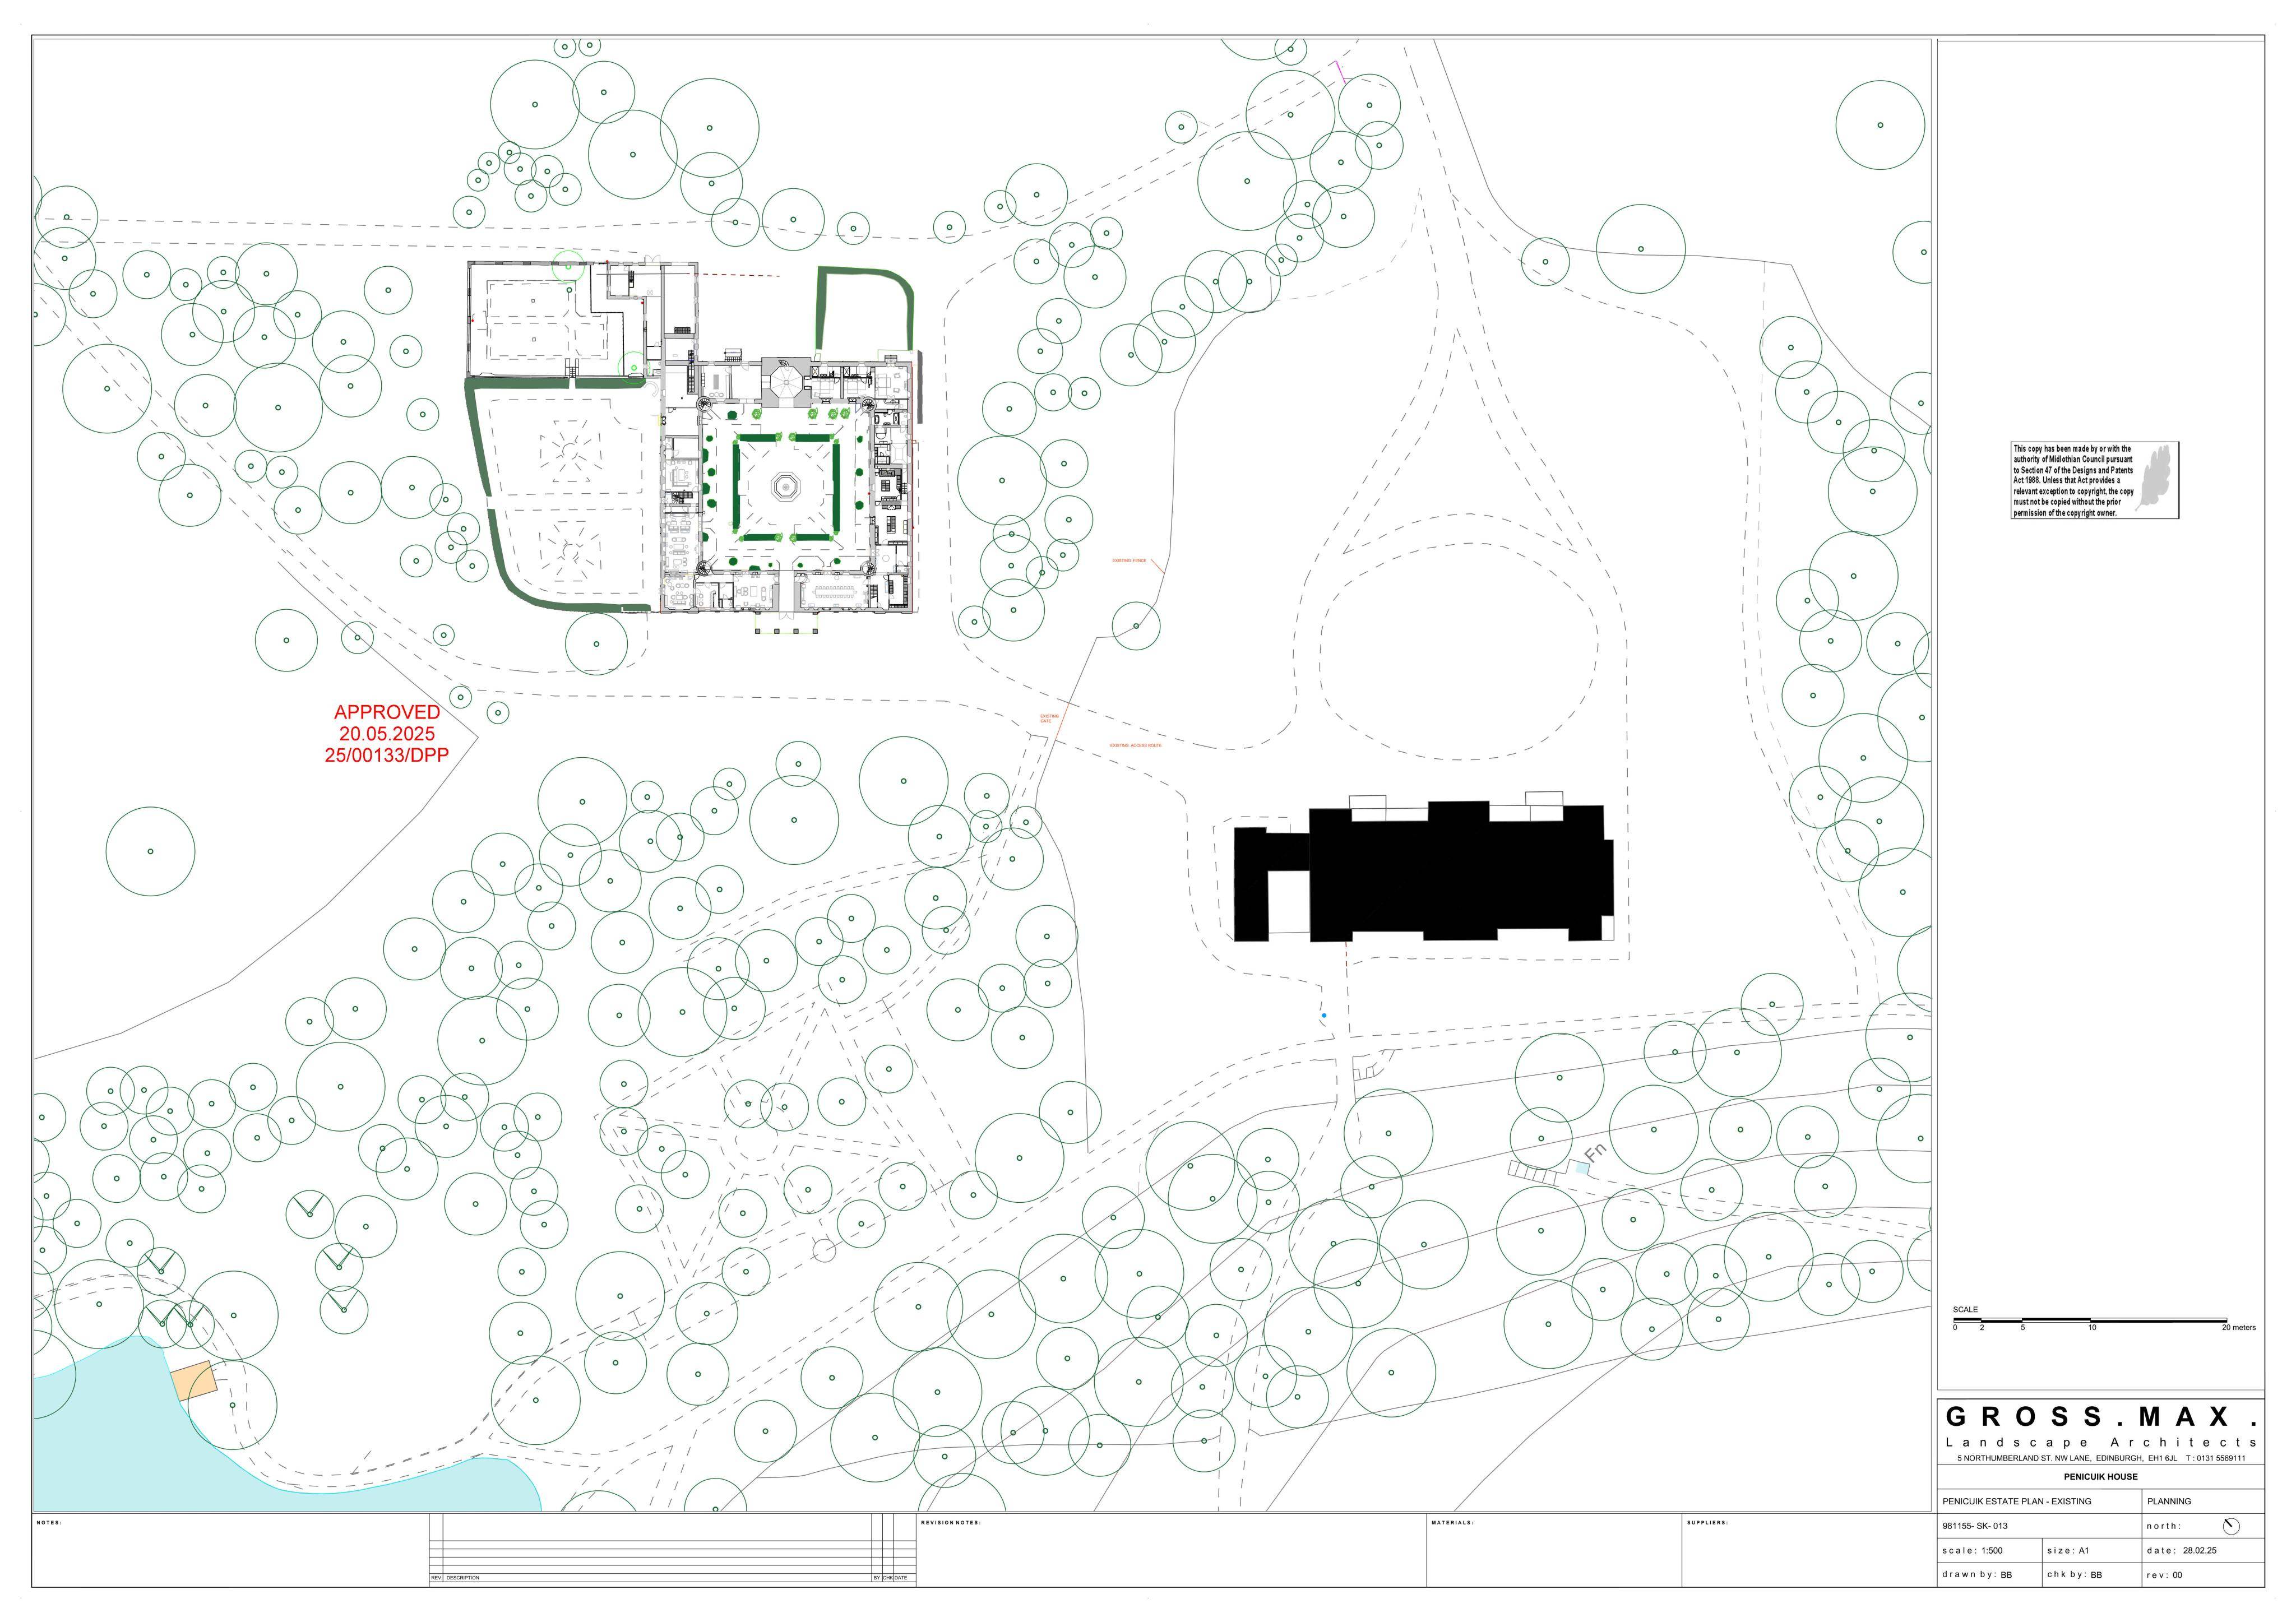The width and height of the screenshot is (2296, 1622).
Task: Click the 'EXISTING GATE' annotation
Action: pyautogui.click(x=1049, y=718)
